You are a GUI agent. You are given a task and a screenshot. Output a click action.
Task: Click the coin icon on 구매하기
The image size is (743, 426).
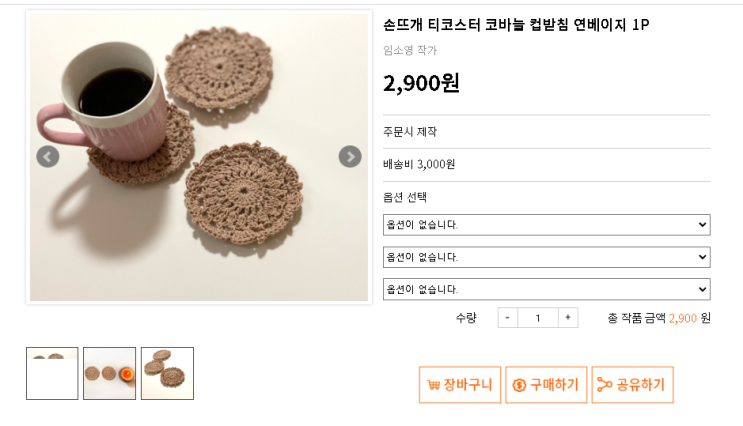click(x=519, y=385)
